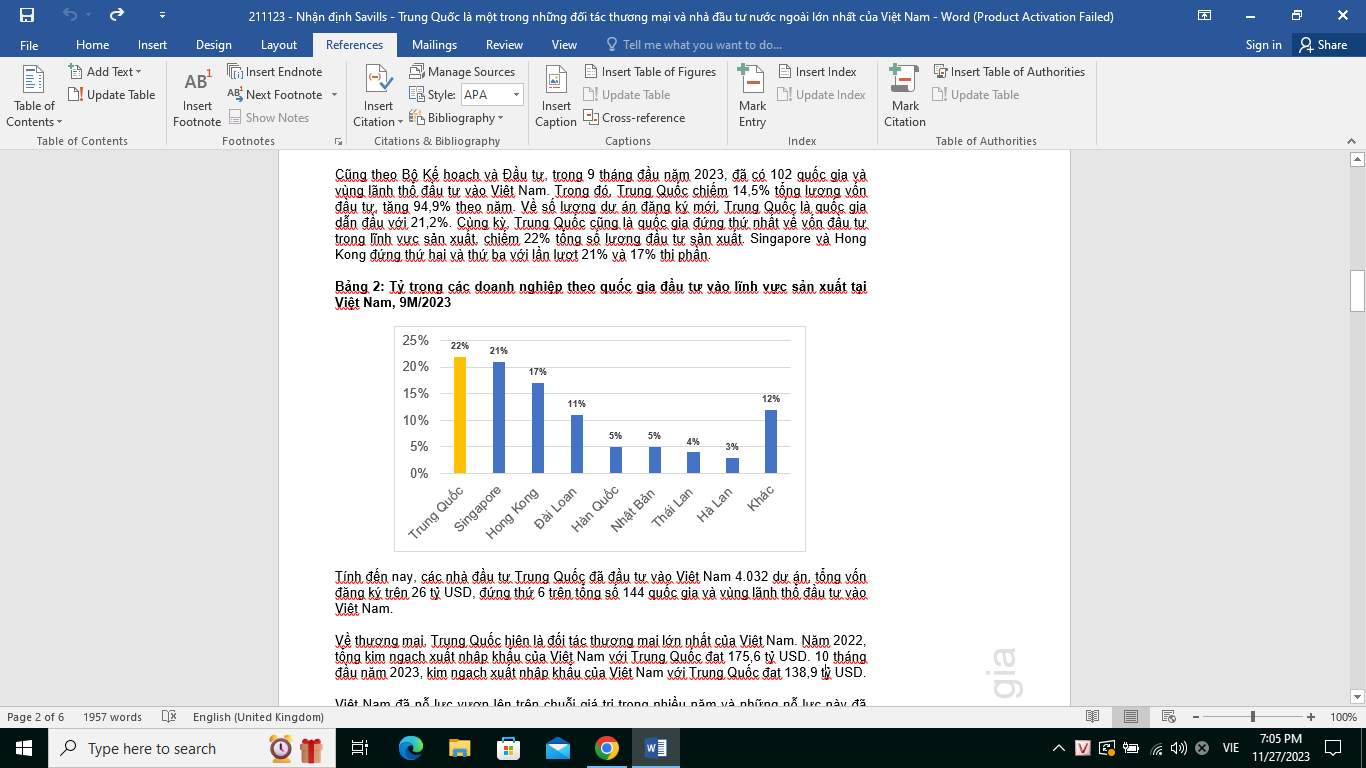Click the Update Table button under Add Text
This screenshot has height=768, width=1366.
click(x=112, y=95)
